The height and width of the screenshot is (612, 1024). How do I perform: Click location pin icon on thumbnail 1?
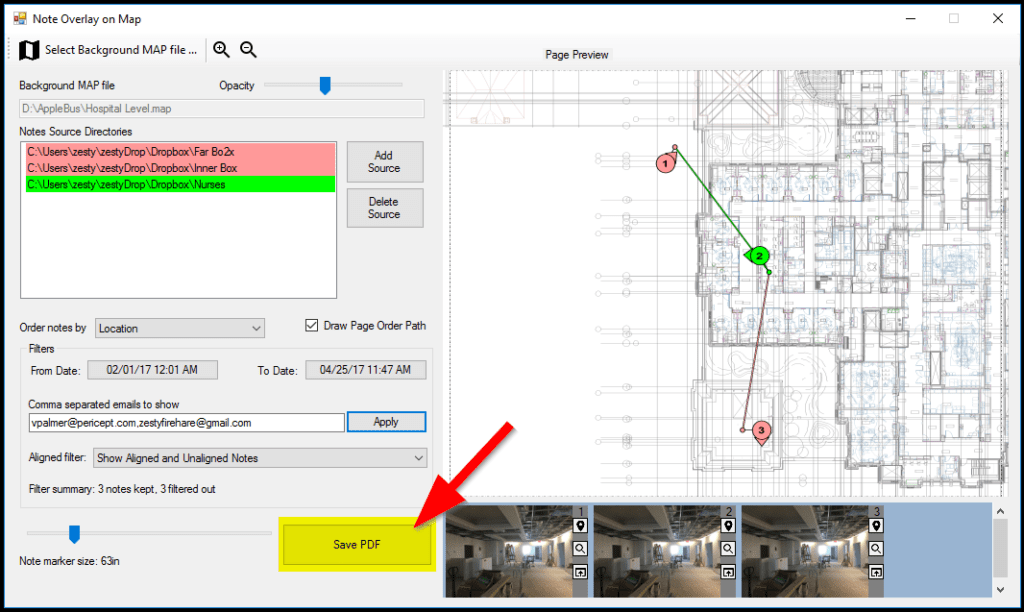pos(579,526)
